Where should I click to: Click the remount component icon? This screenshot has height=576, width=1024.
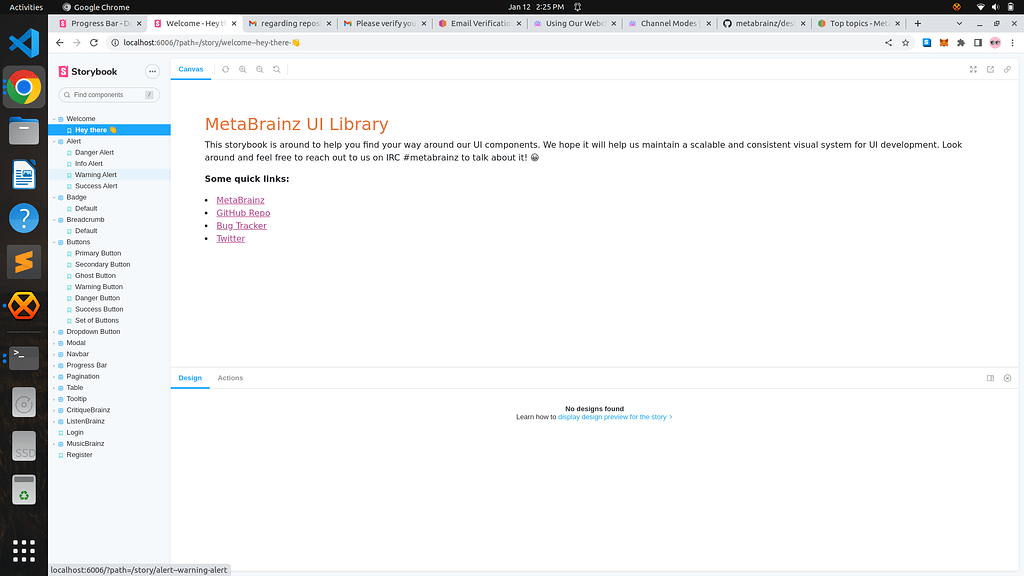(225, 69)
